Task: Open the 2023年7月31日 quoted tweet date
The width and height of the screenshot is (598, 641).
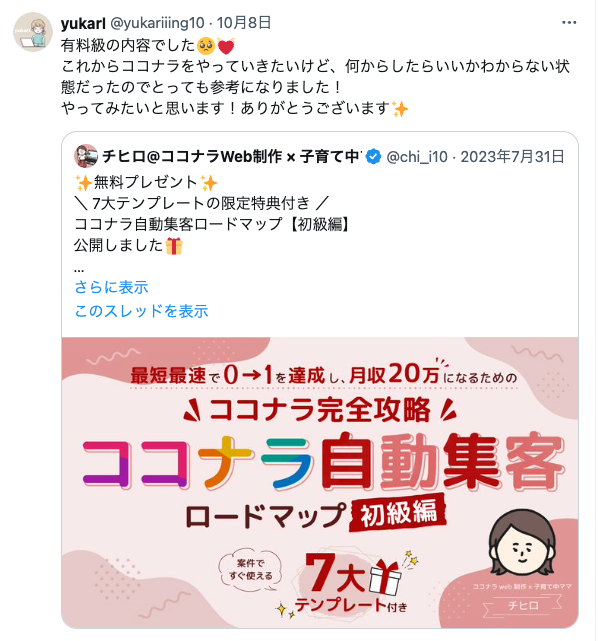Action: (513, 157)
